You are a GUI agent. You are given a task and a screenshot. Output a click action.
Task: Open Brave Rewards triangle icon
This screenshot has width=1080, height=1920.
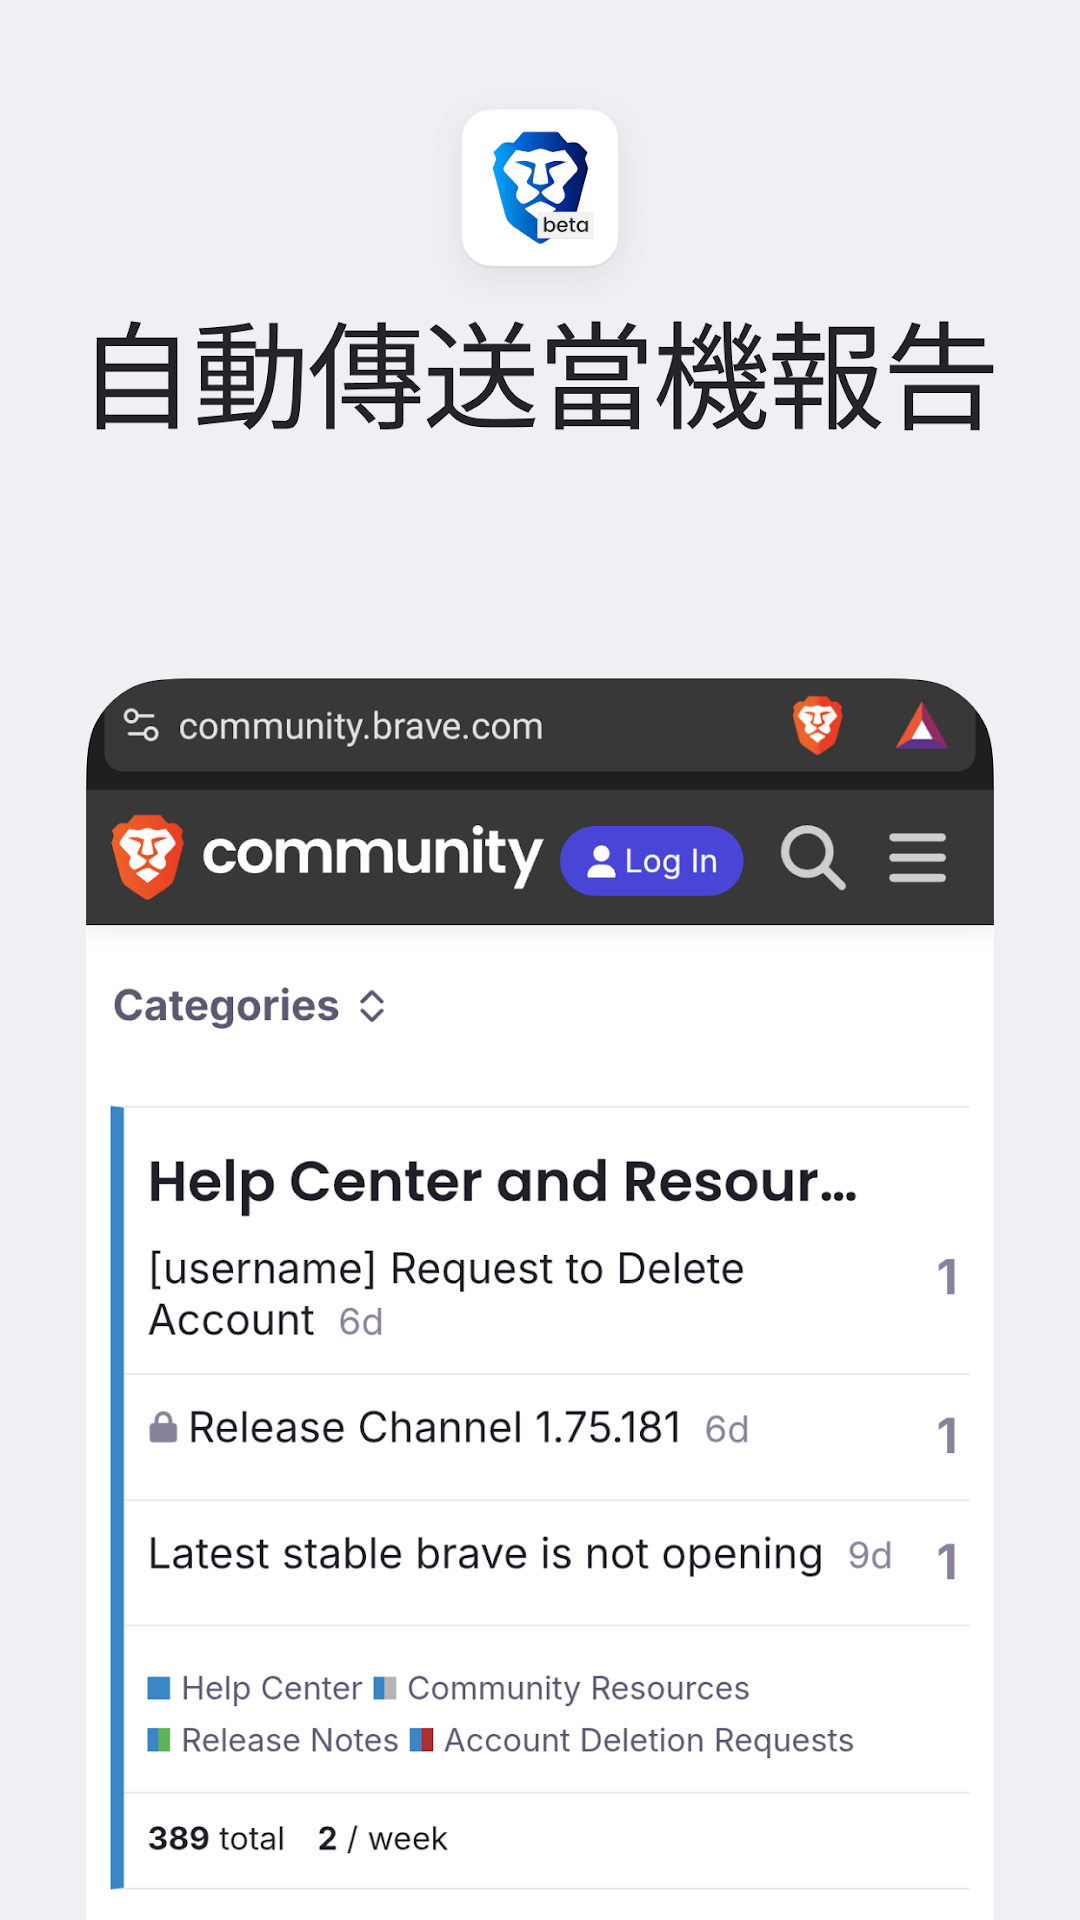(921, 726)
